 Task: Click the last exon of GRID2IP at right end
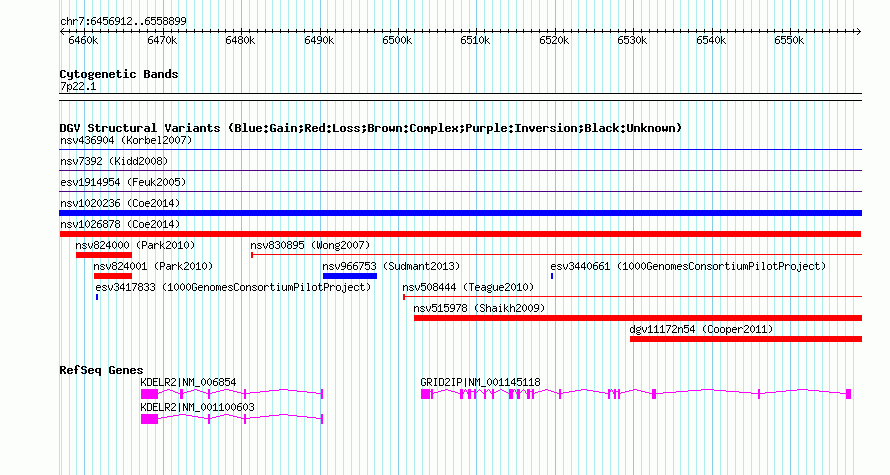849,394
